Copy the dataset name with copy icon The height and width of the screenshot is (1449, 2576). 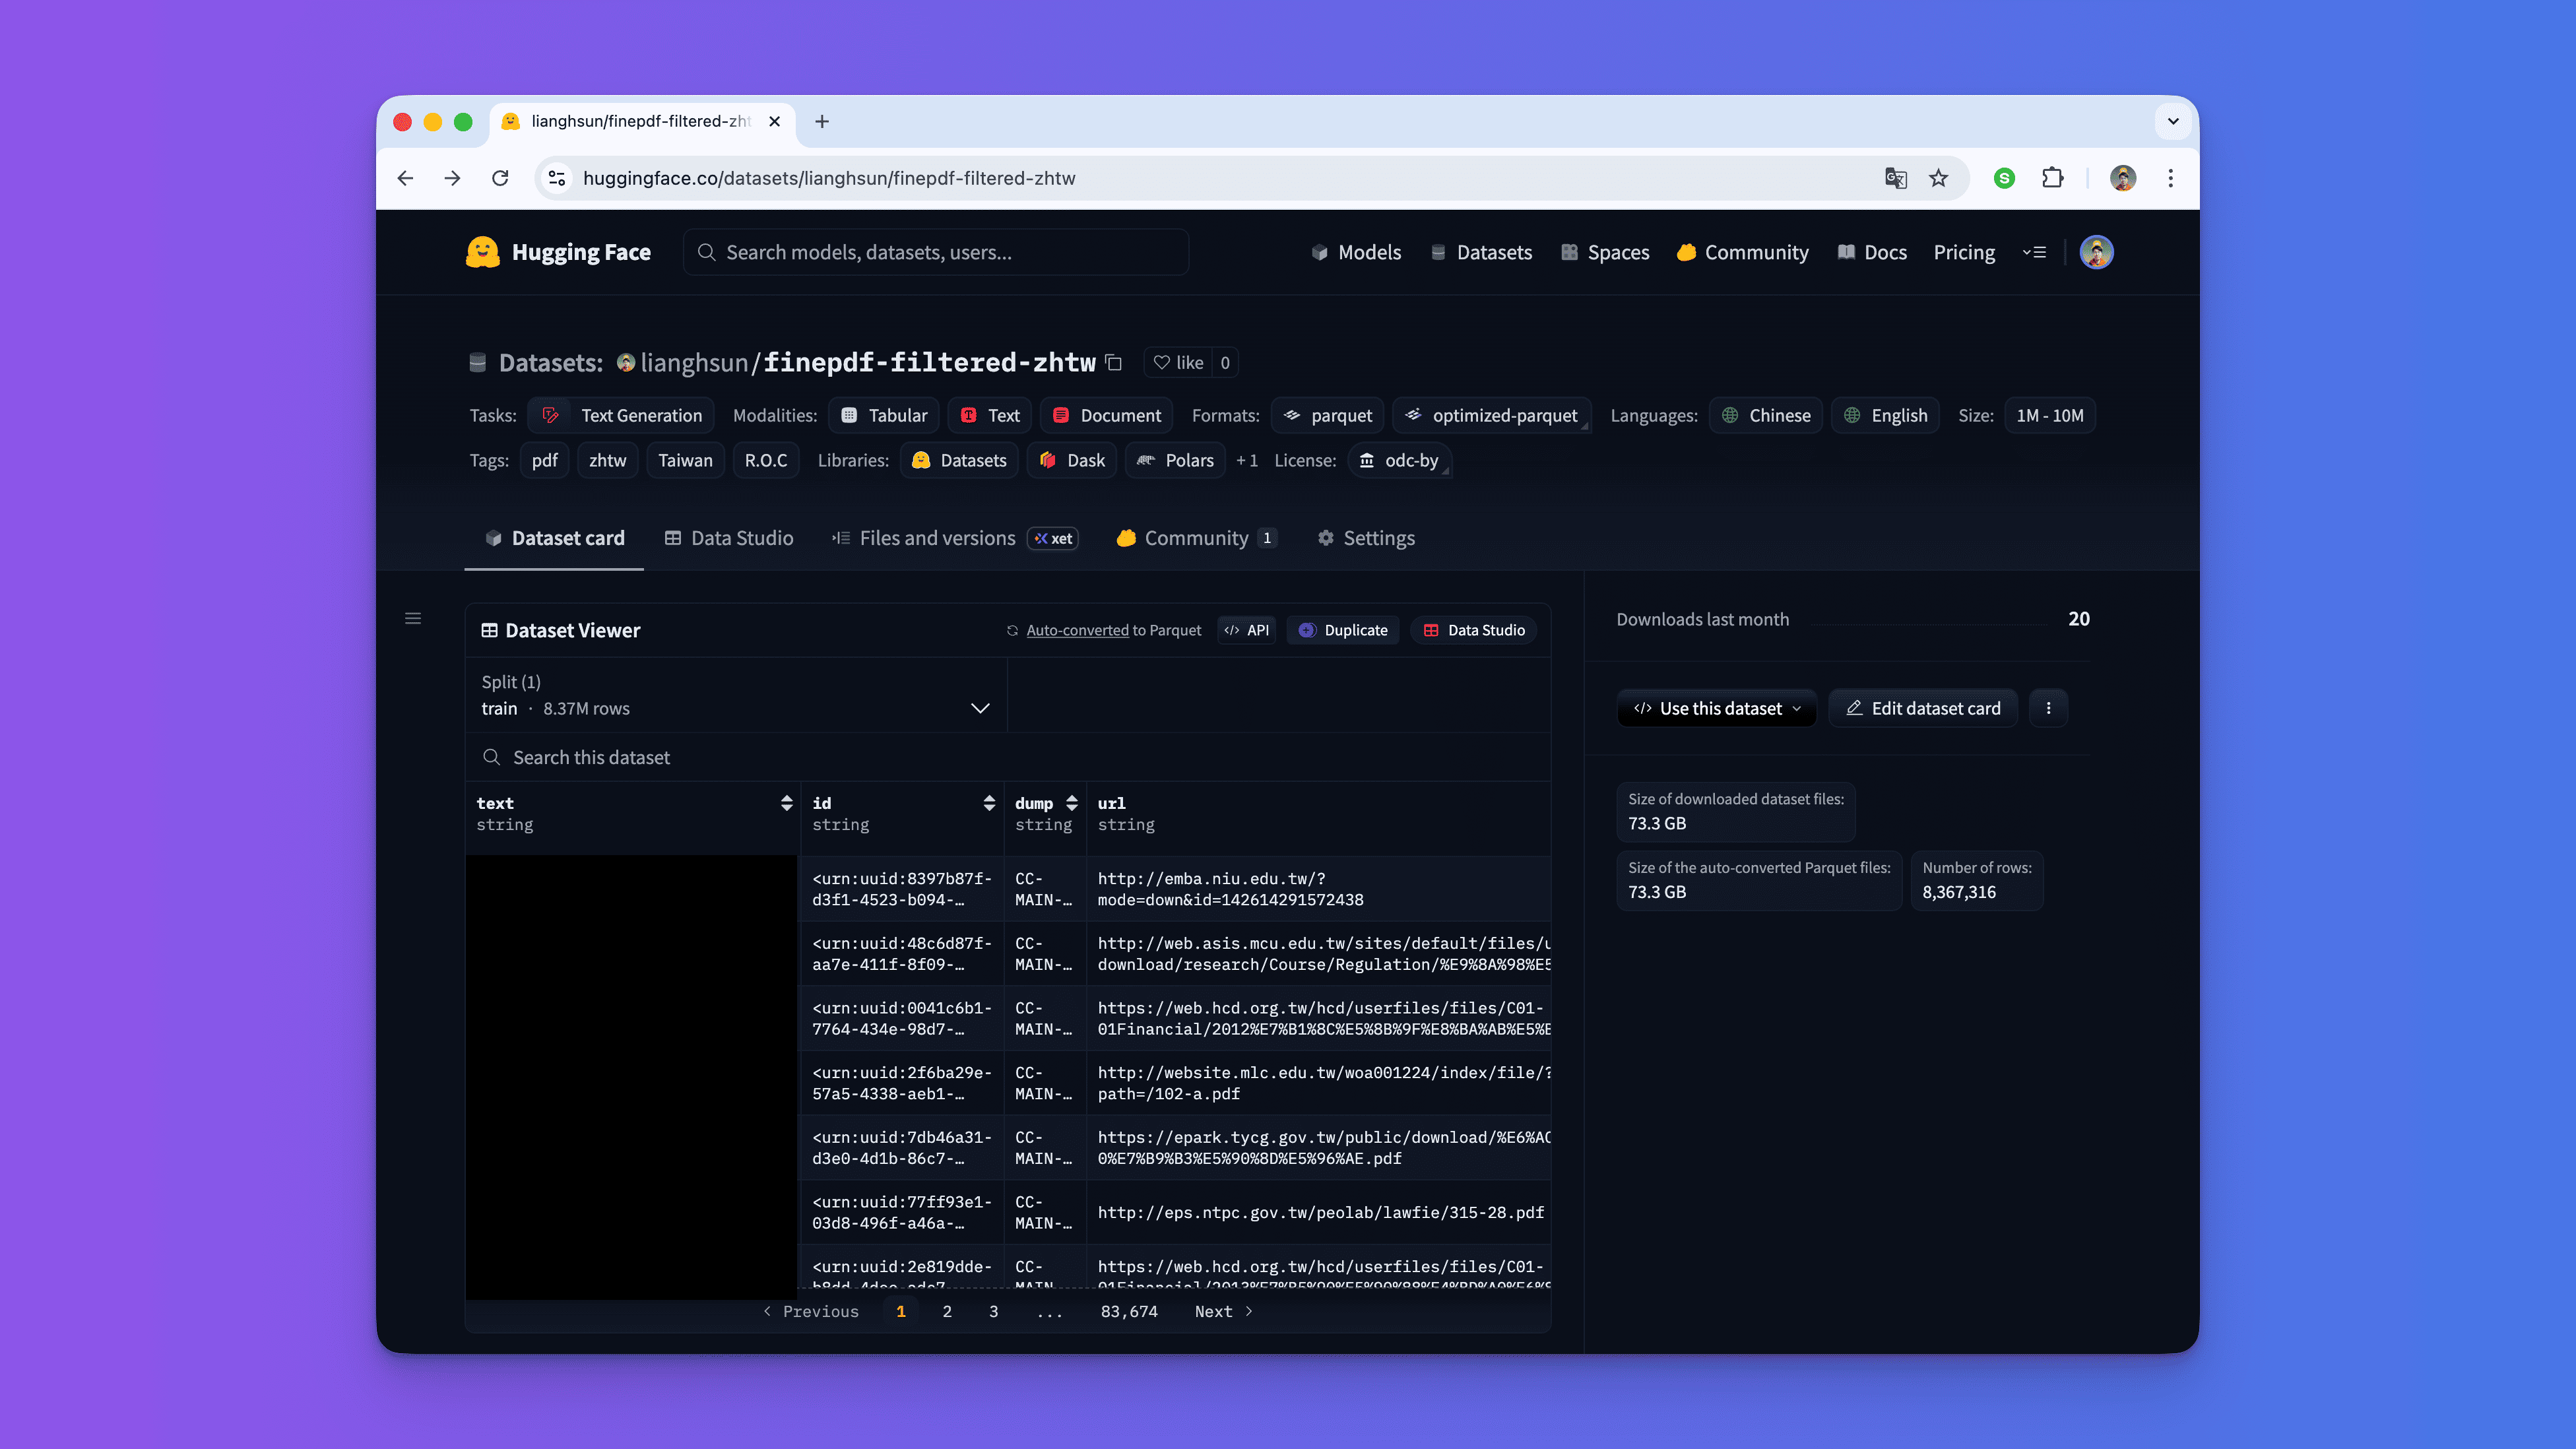tap(1114, 362)
